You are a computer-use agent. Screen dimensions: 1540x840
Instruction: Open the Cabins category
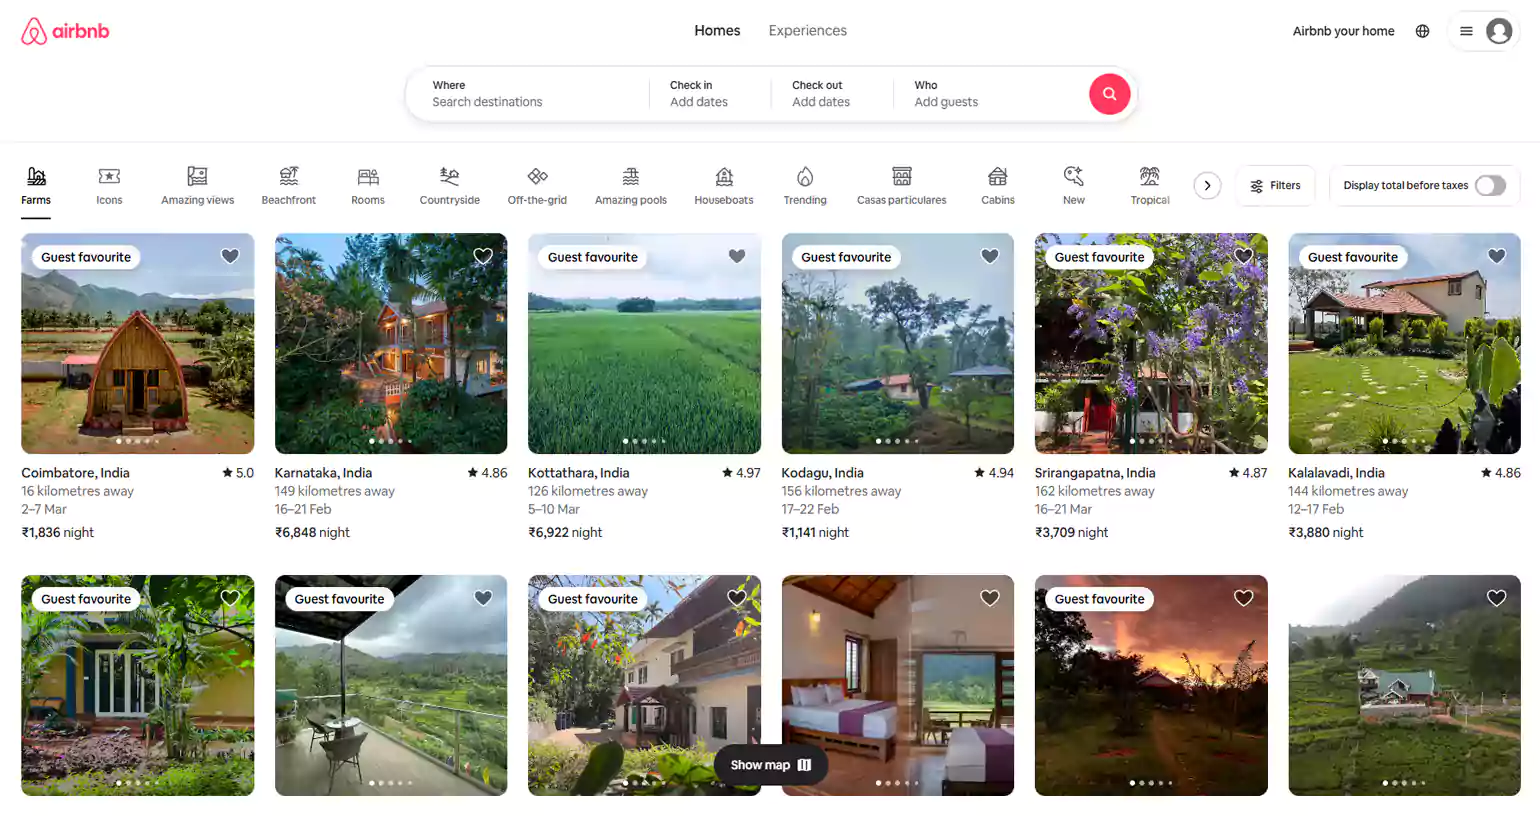[x=997, y=185]
